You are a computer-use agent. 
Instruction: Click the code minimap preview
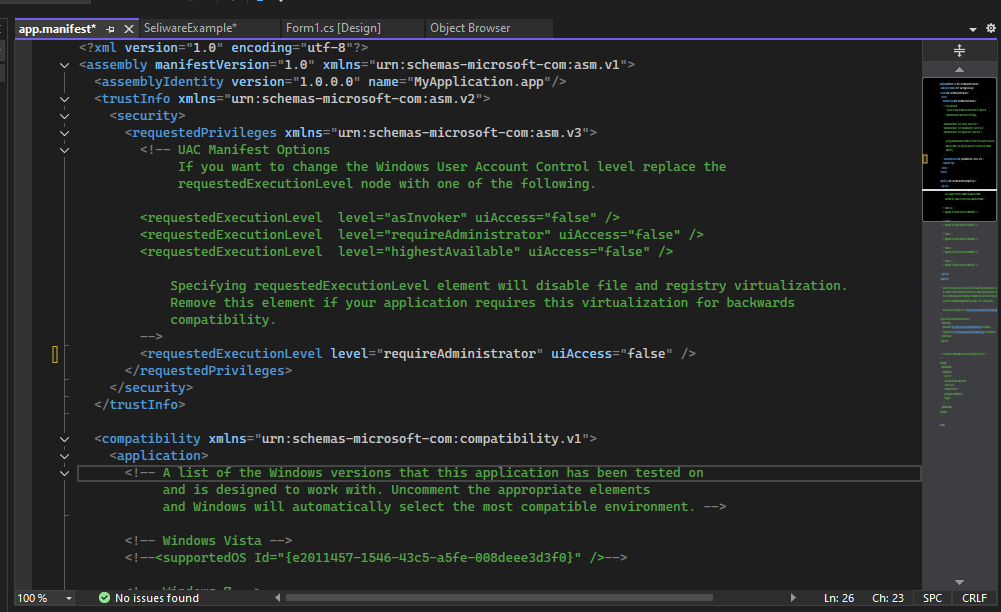point(959,149)
